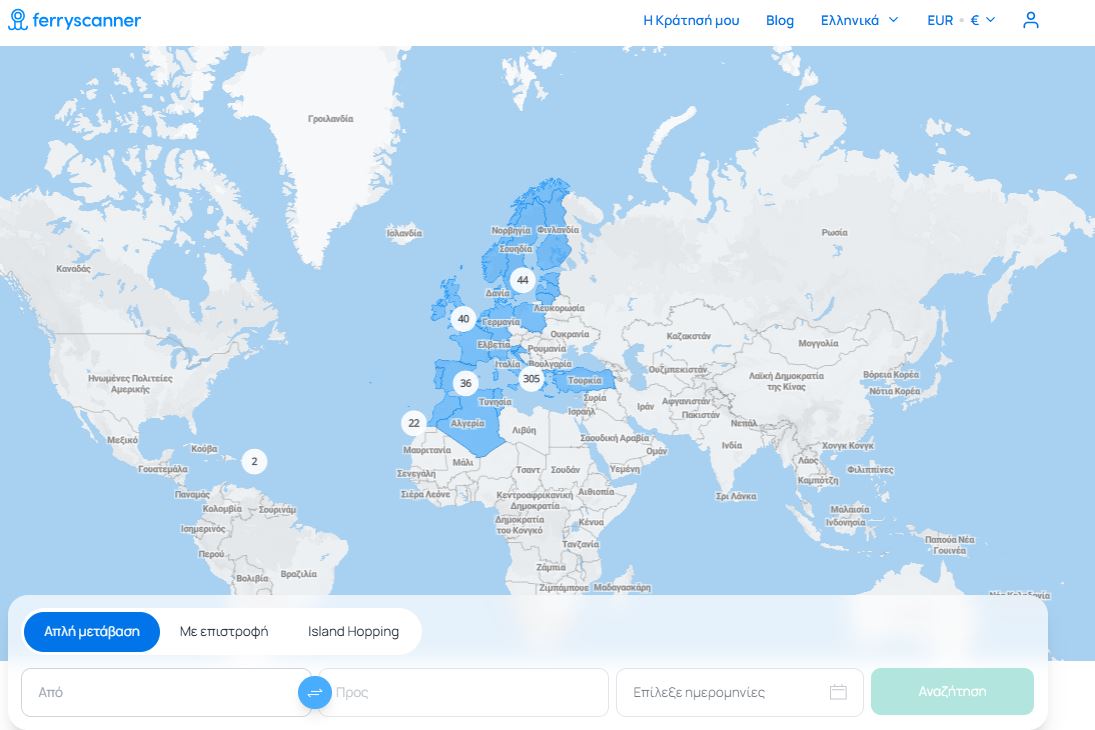Screen dimensions: 1095x730
Task: Choose the Island Hopping trip type
Action: point(353,632)
